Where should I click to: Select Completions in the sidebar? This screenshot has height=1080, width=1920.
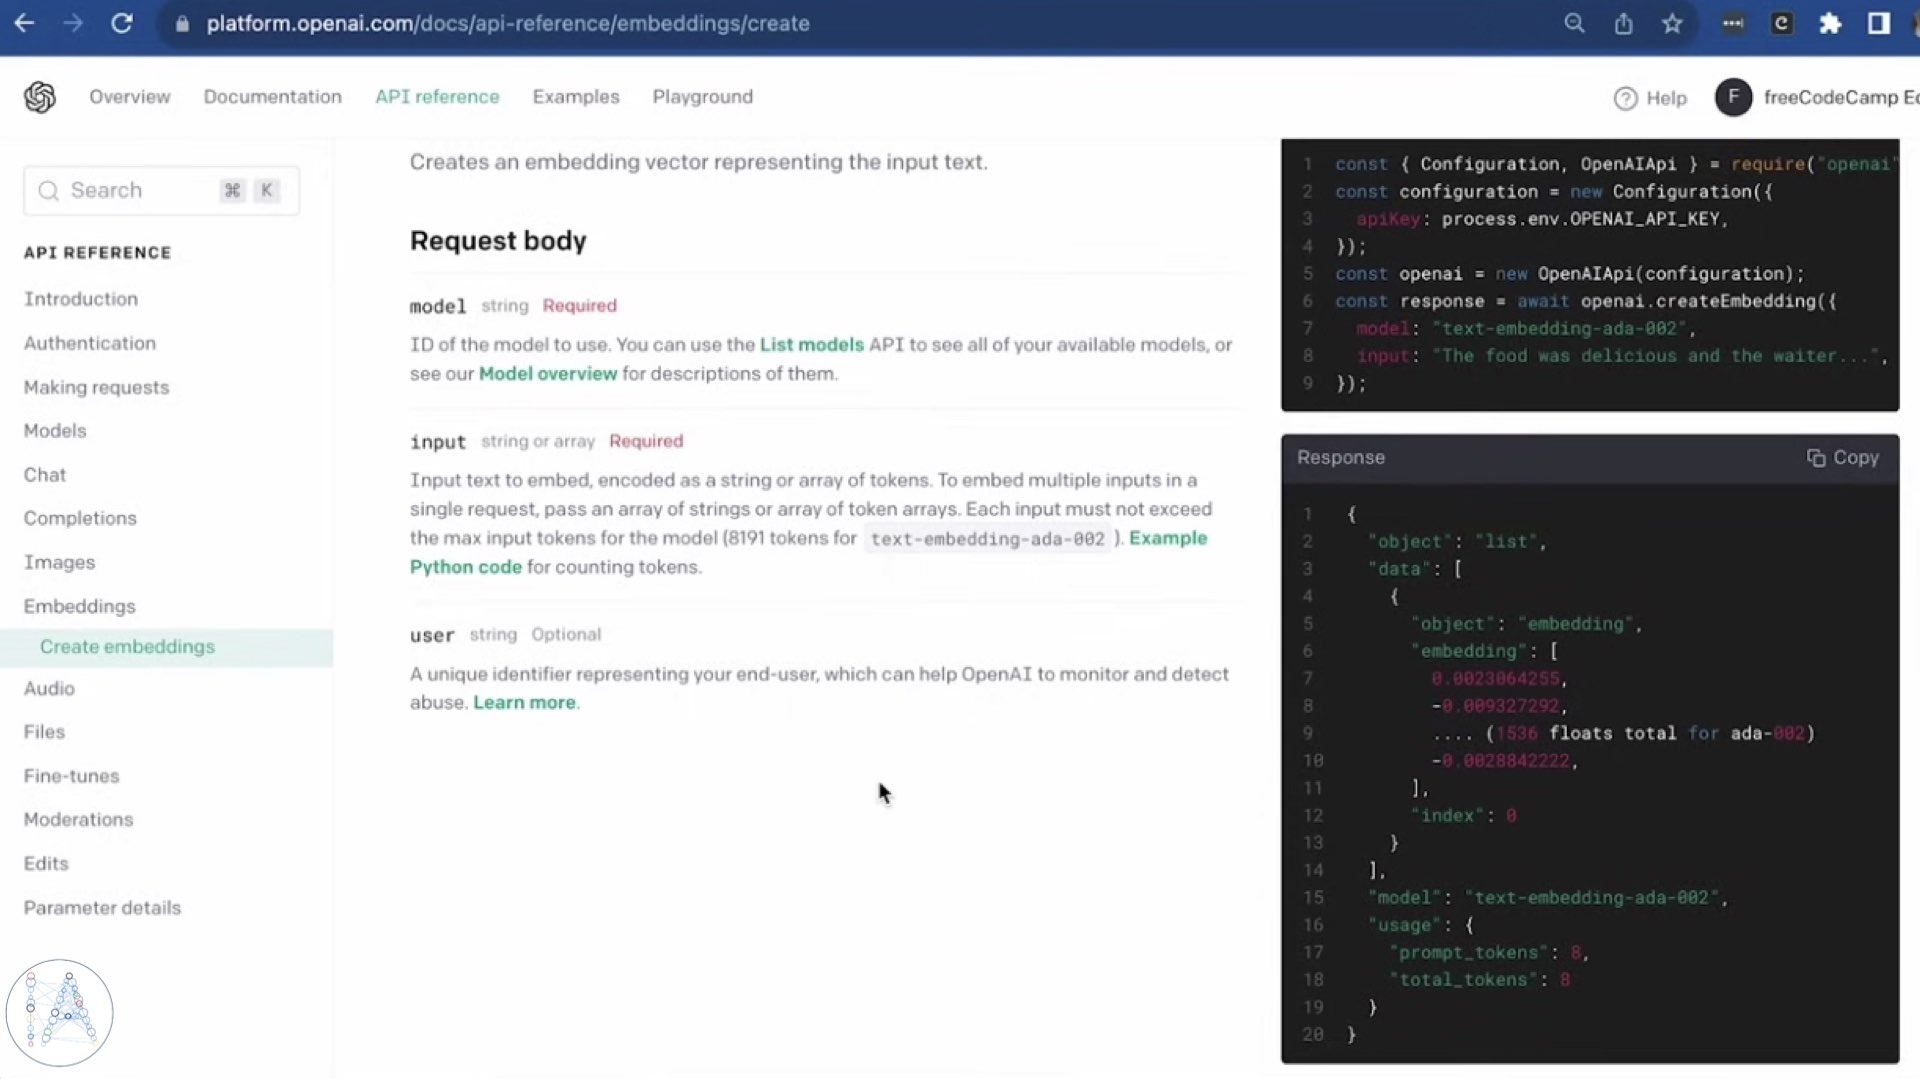80,518
